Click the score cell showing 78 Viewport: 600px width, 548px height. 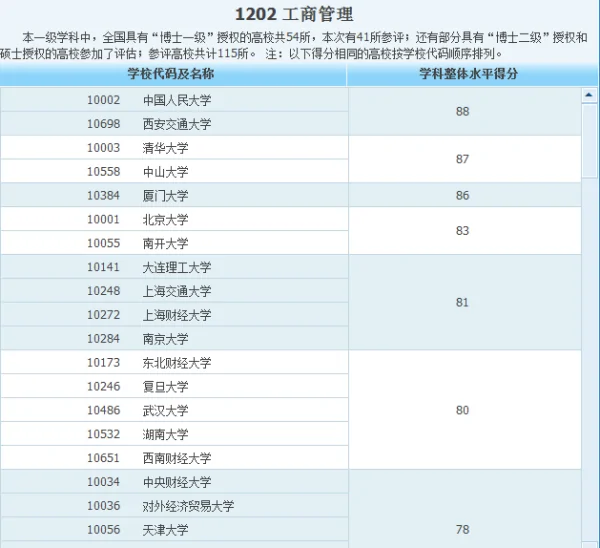tap(465, 509)
